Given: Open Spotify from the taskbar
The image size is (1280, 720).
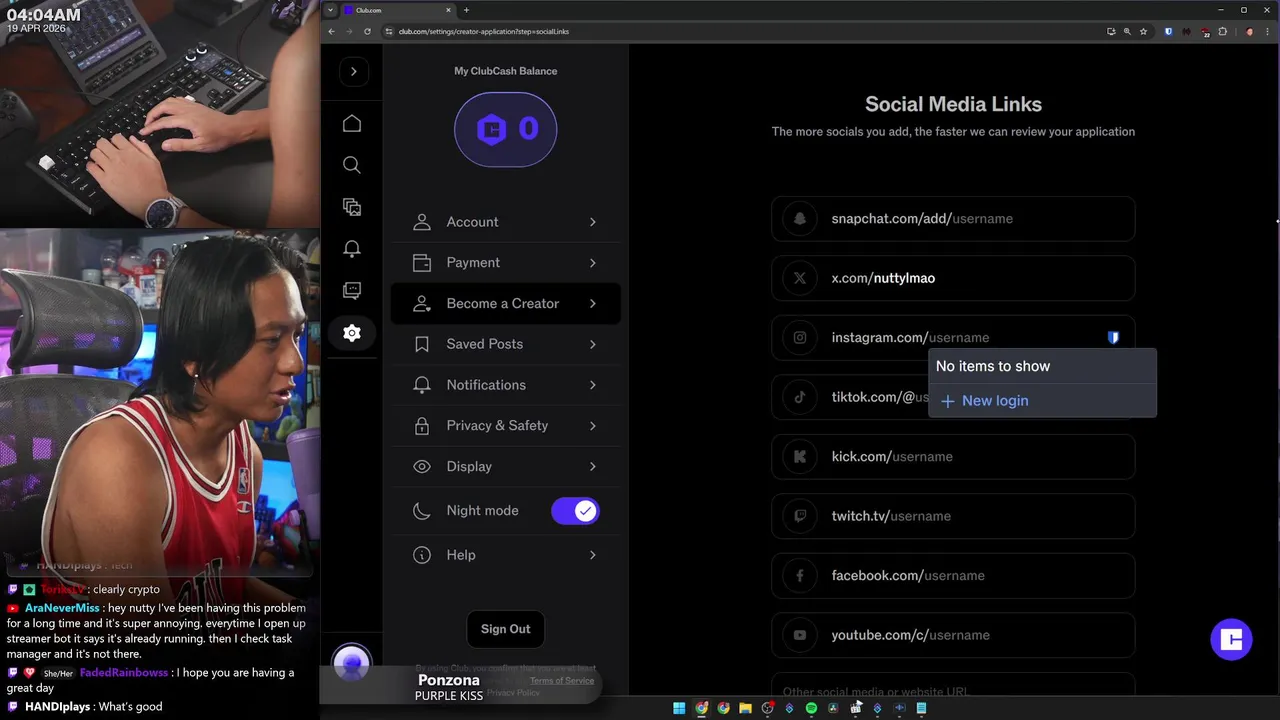Looking at the screenshot, I should click(x=811, y=708).
